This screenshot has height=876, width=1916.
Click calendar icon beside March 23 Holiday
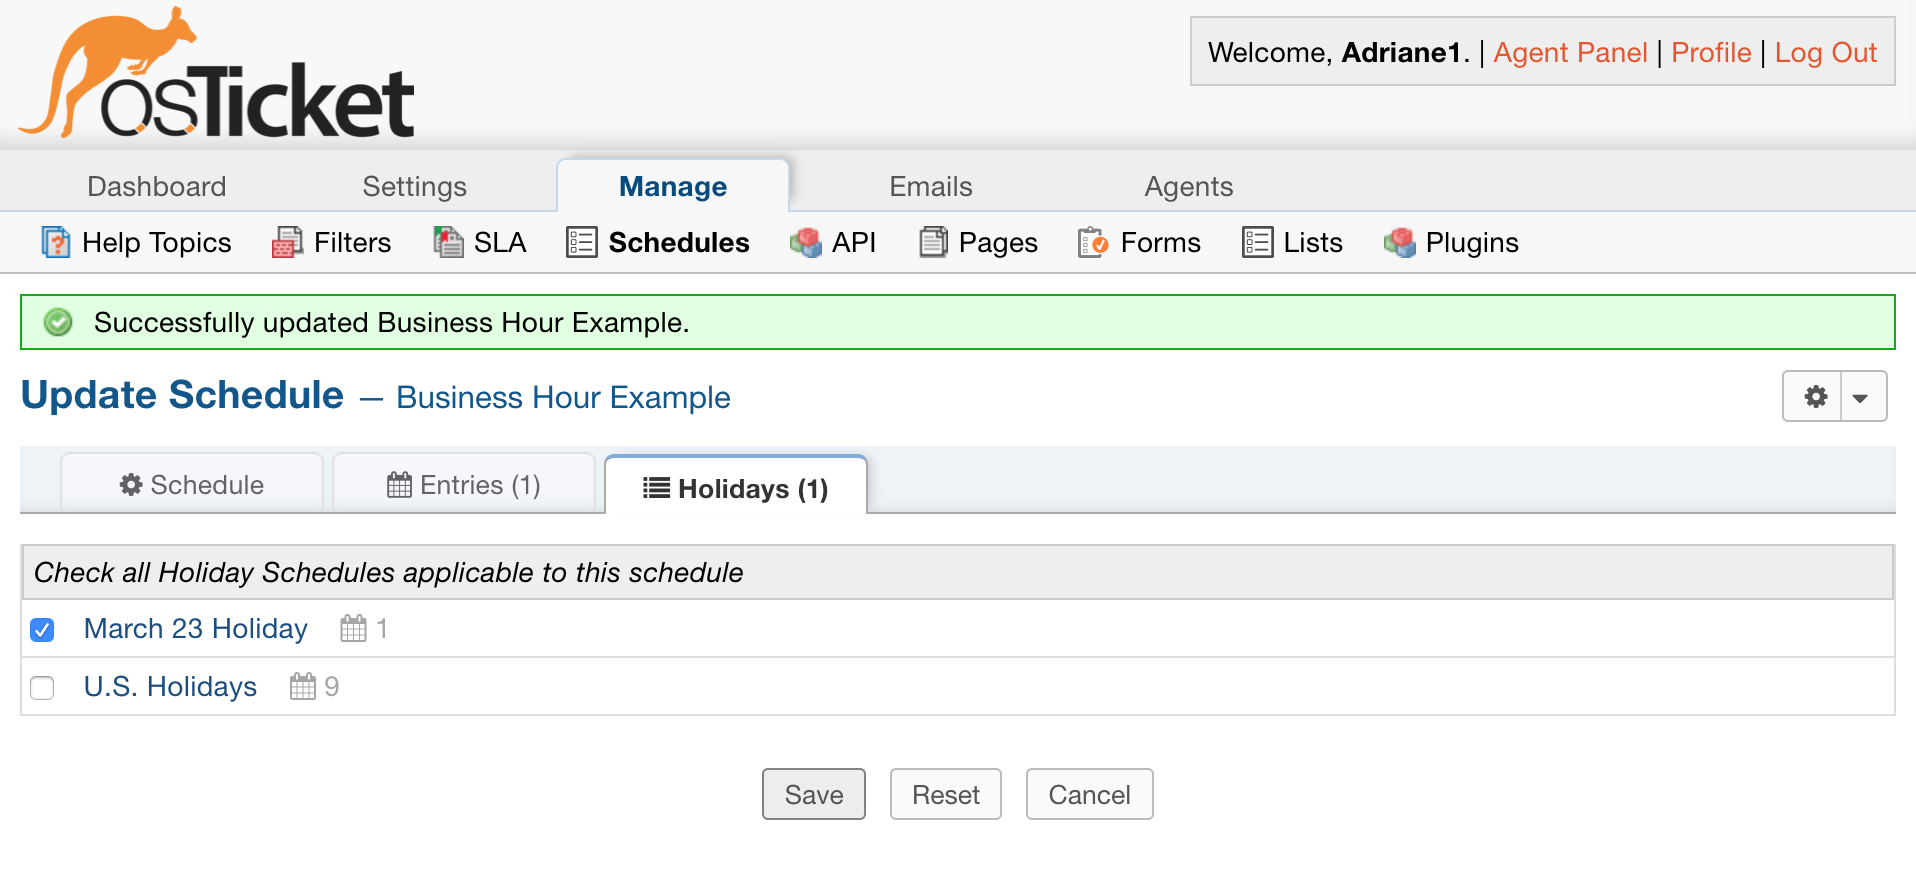pos(353,628)
